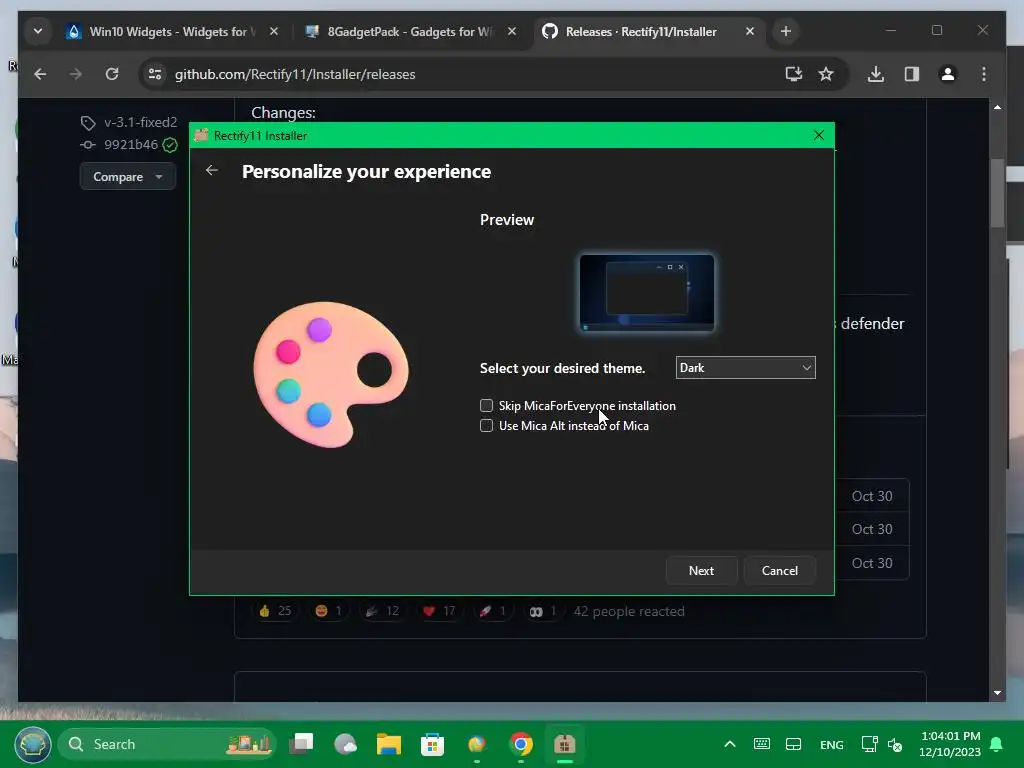Install app icon in address bar
Viewport: 1024px width, 768px height.
[x=793, y=74]
